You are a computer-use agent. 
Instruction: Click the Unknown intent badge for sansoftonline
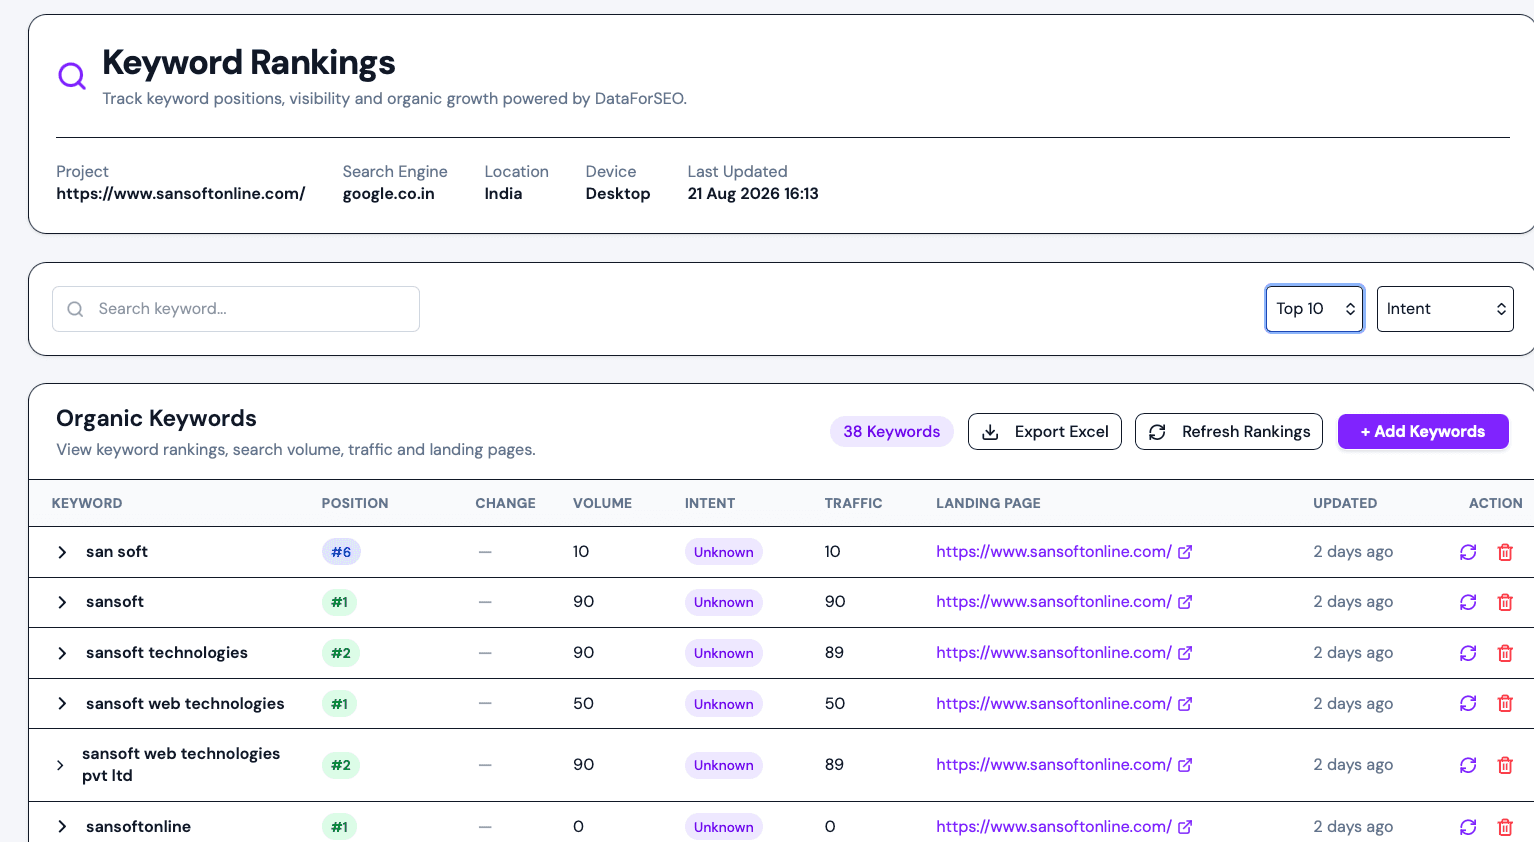point(724,827)
